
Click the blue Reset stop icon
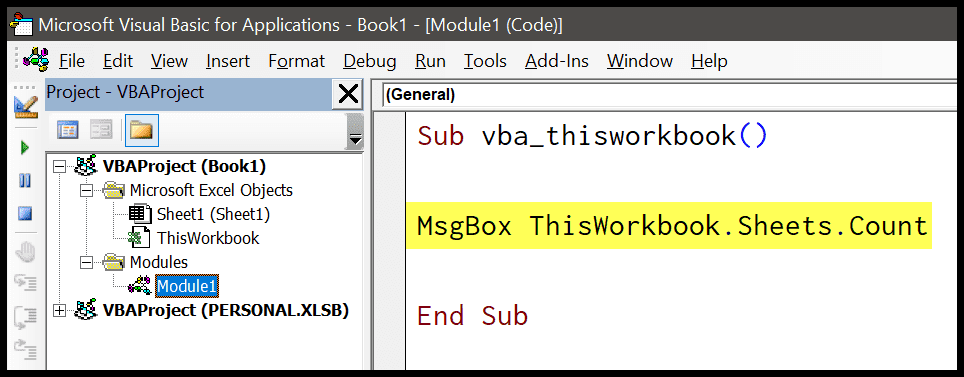tap(25, 214)
